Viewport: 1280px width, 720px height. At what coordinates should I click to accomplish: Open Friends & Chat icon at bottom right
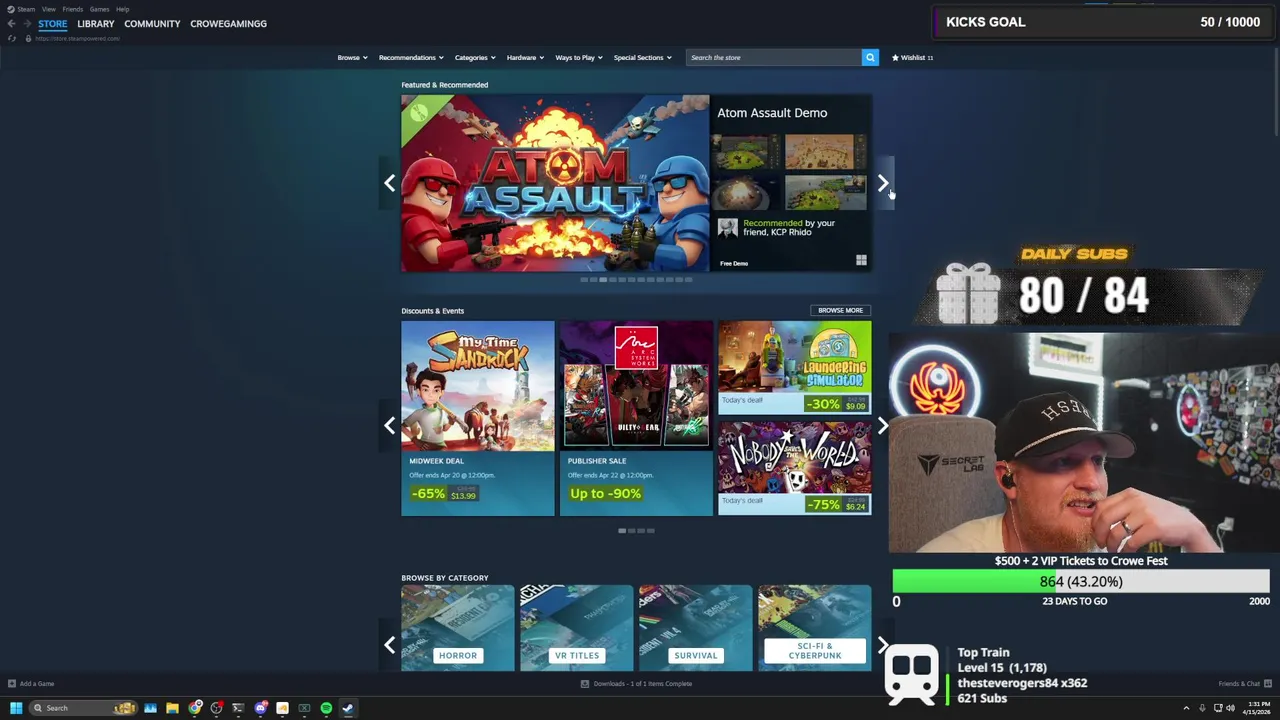click(x=1267, y=684)
